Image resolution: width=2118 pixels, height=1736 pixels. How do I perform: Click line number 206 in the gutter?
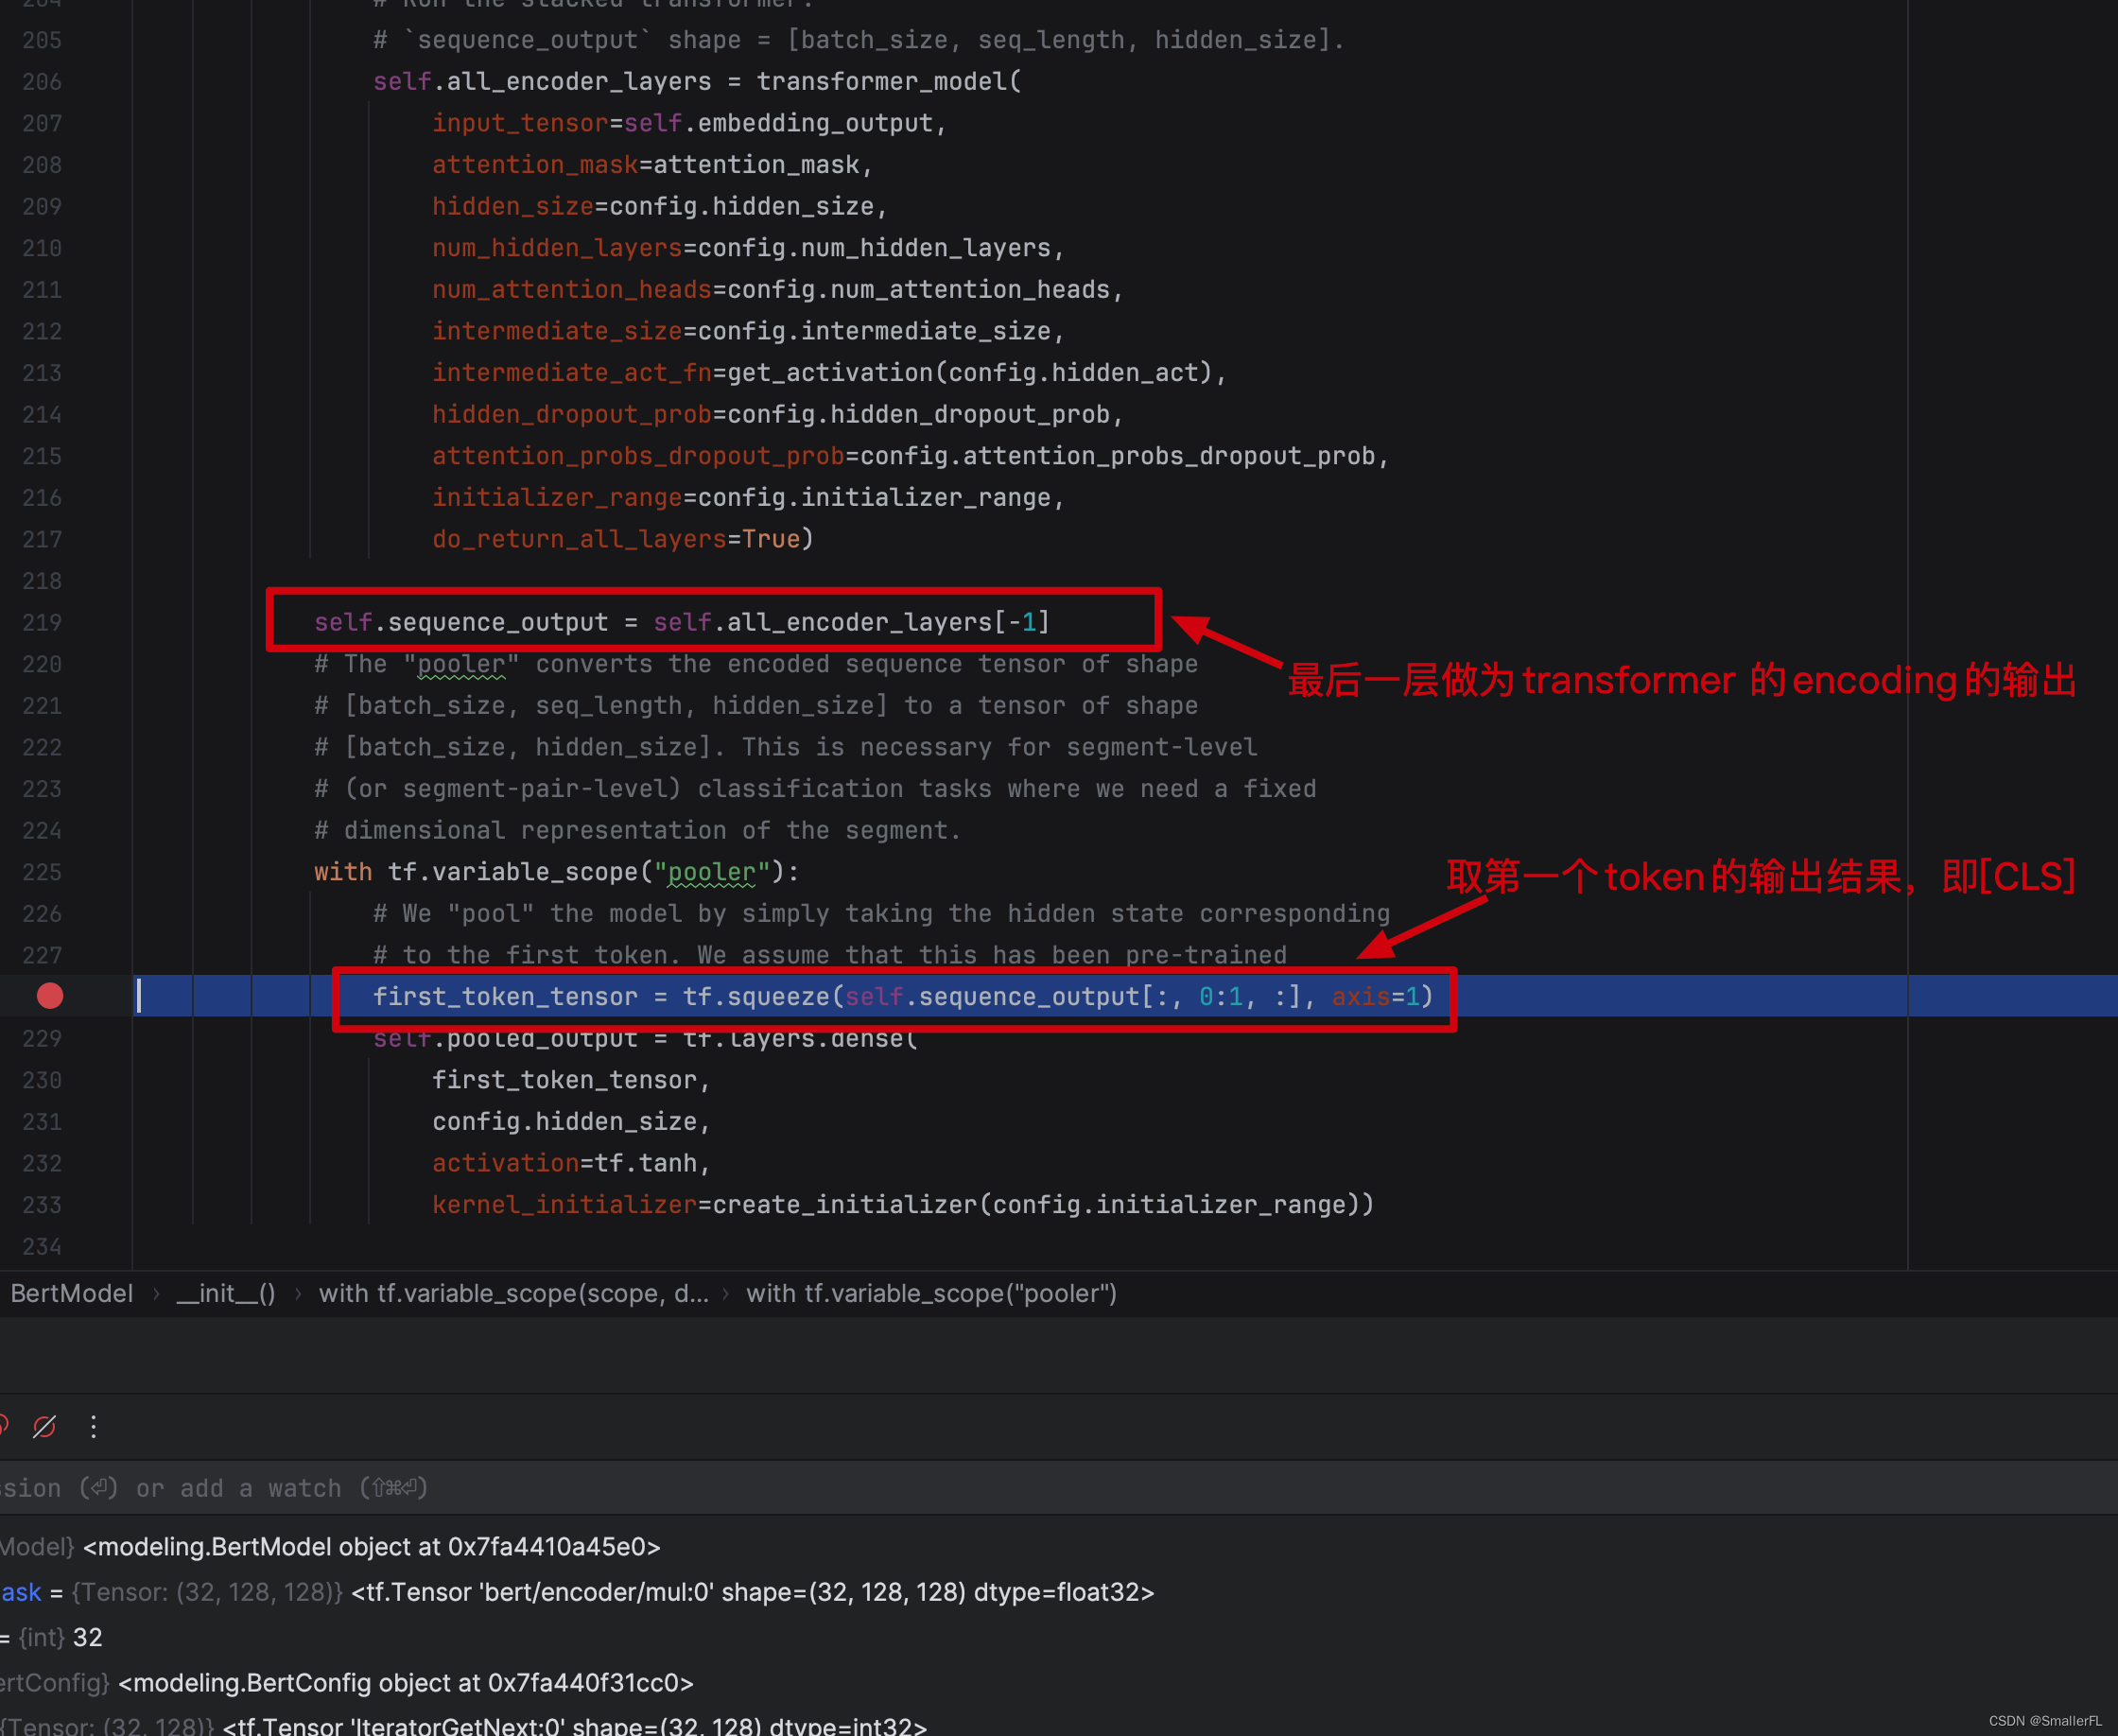tap(42, 81)
